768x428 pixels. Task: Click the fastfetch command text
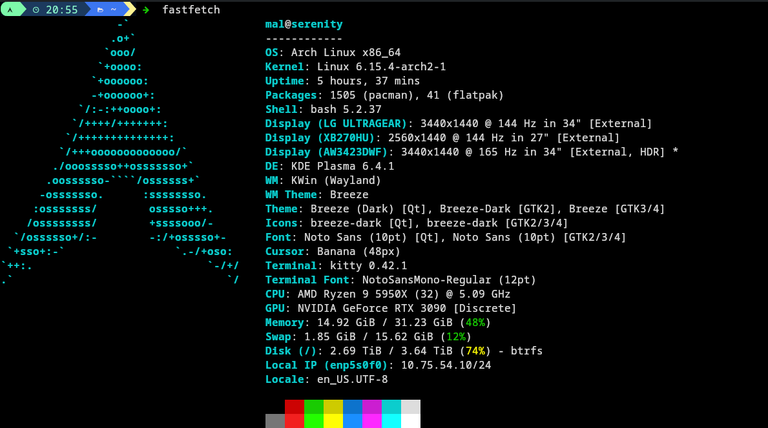point(191,10)
